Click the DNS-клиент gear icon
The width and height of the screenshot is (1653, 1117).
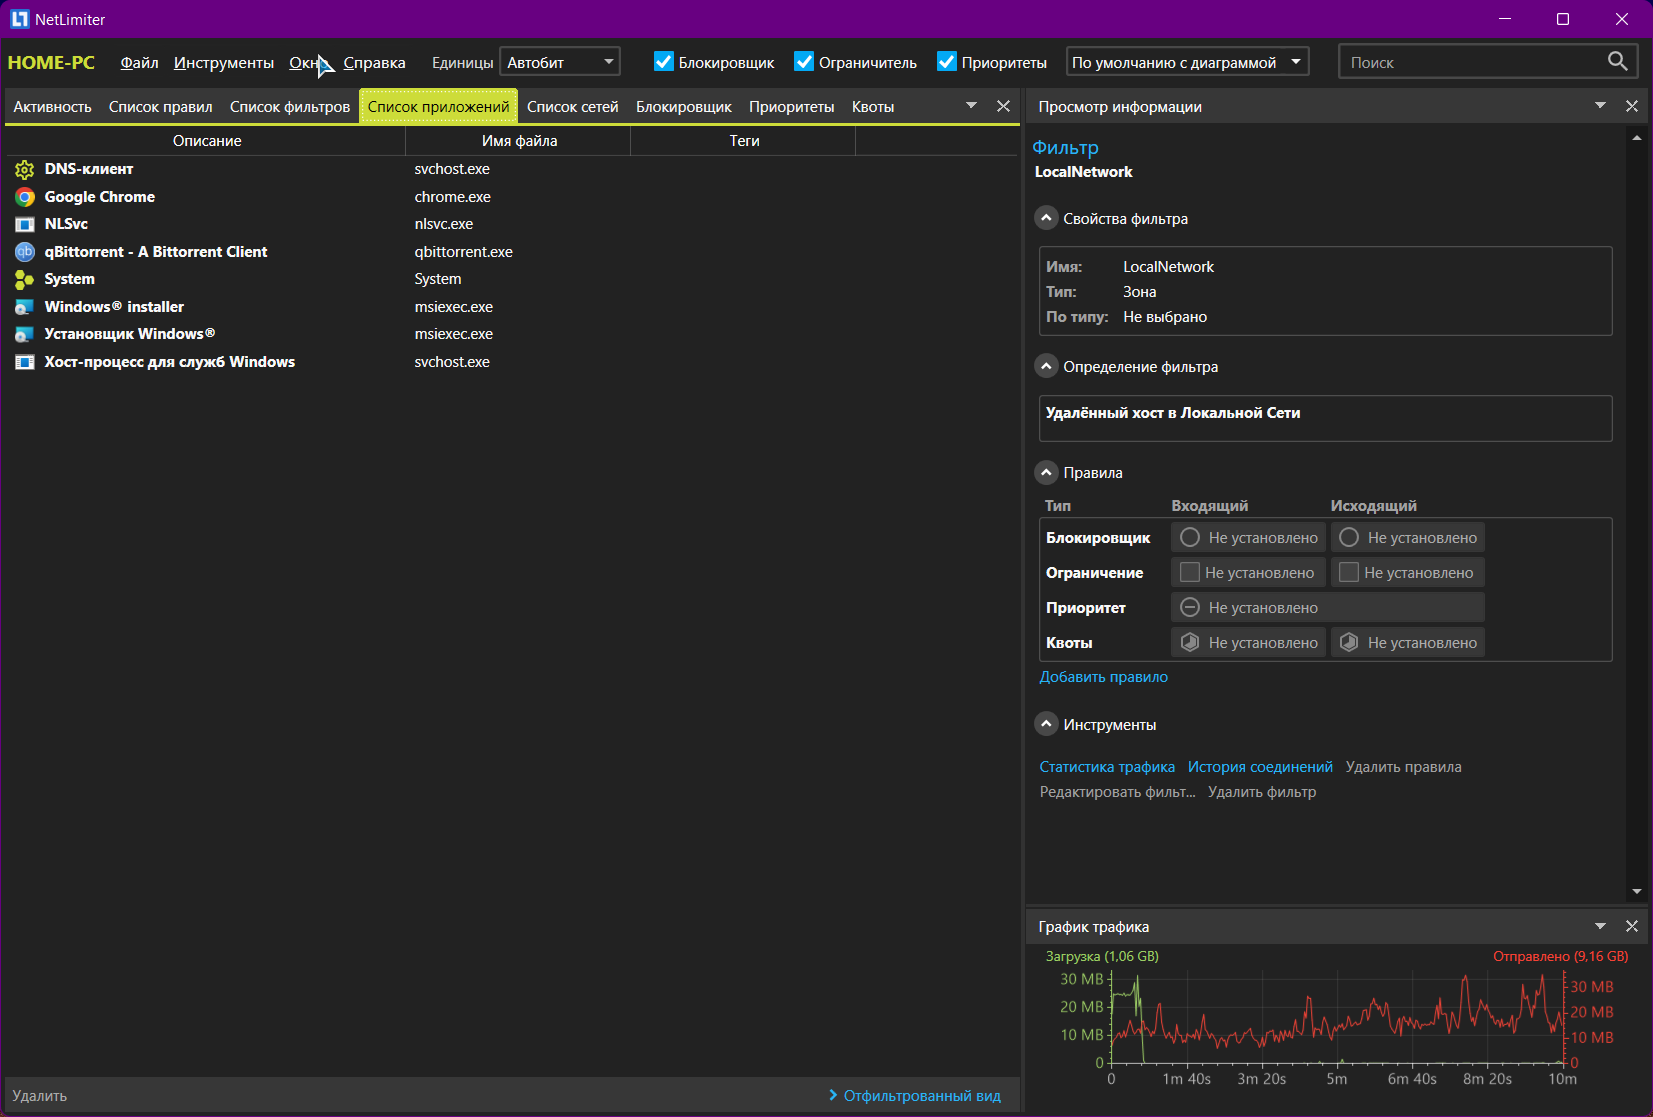pos(25,169)
